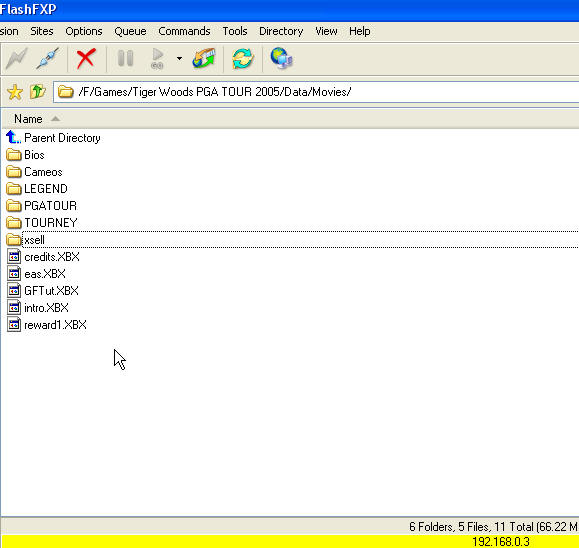Open the Commands menu
The height and width of the screenshot is (548, 579).
coord(184,31)
